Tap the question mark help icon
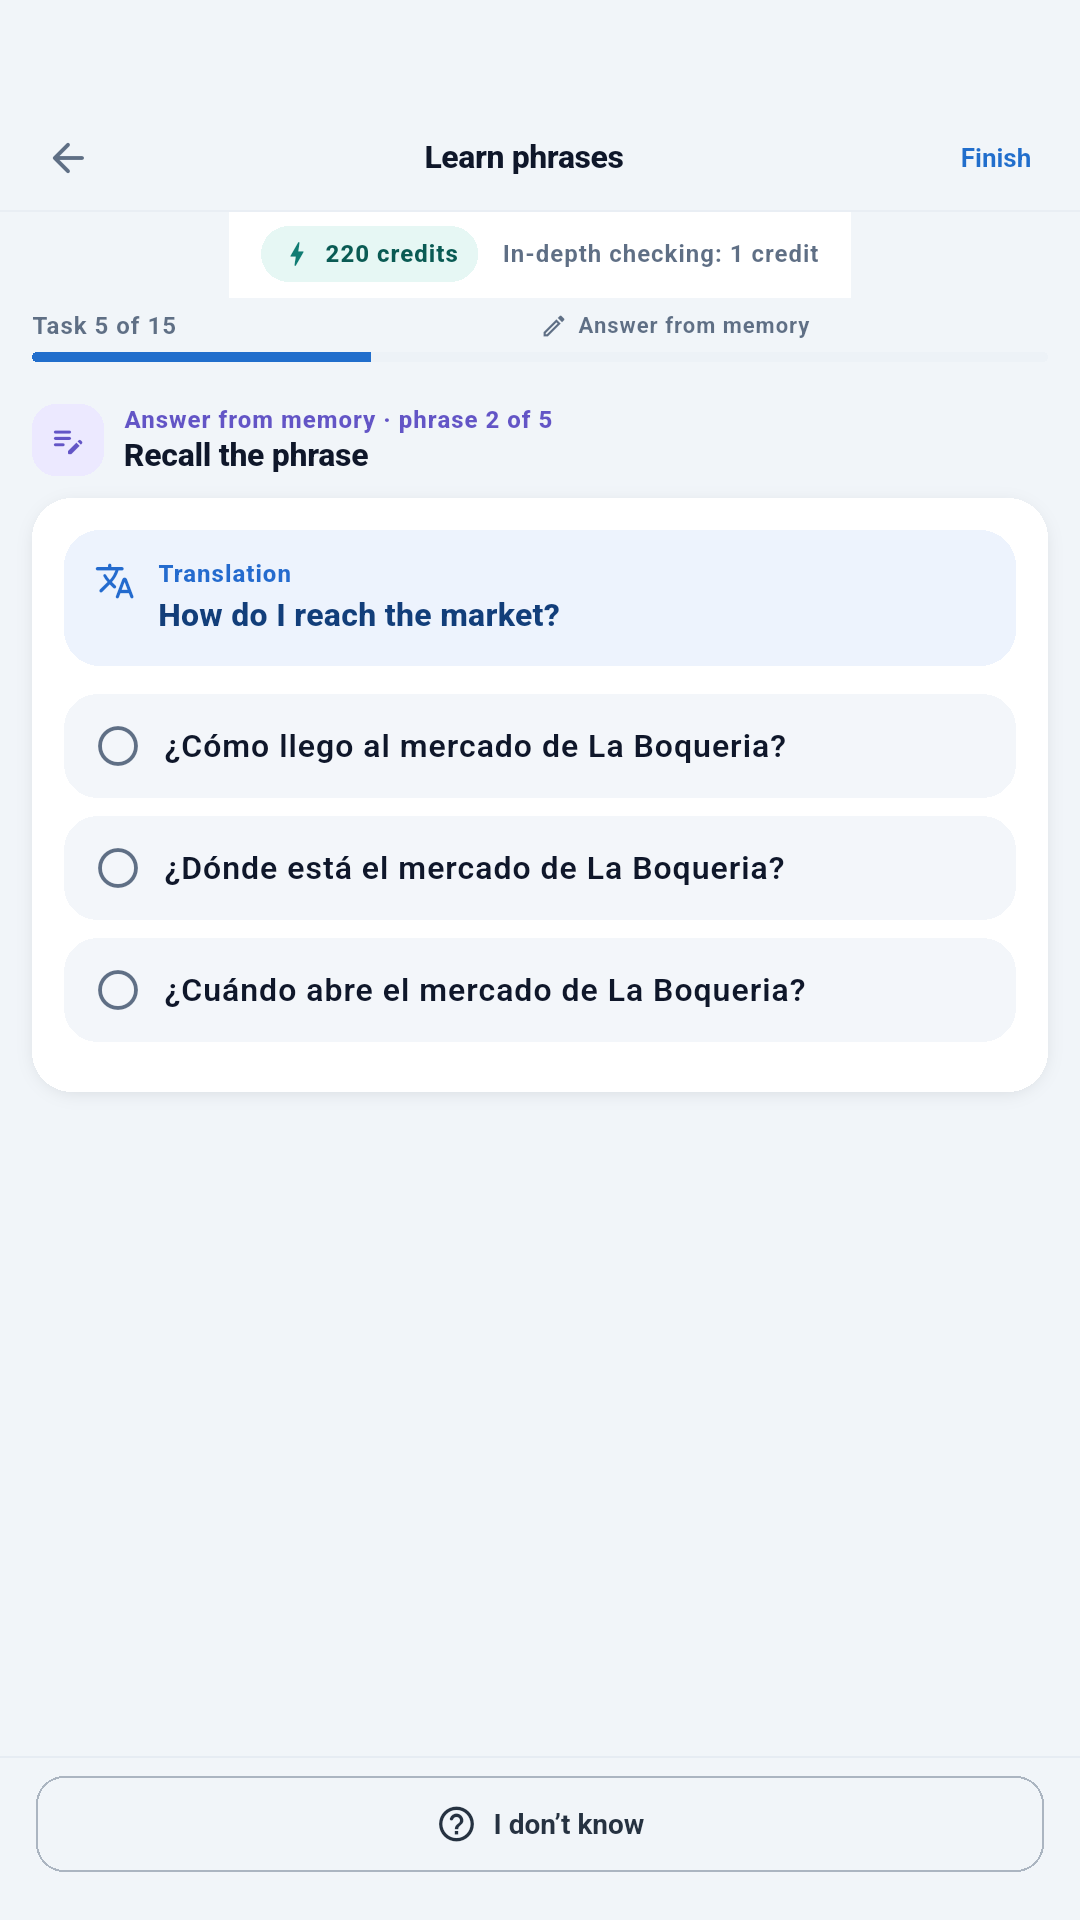The image size is (1080, 1920). pyautogui.click(x=457, y=1824)
